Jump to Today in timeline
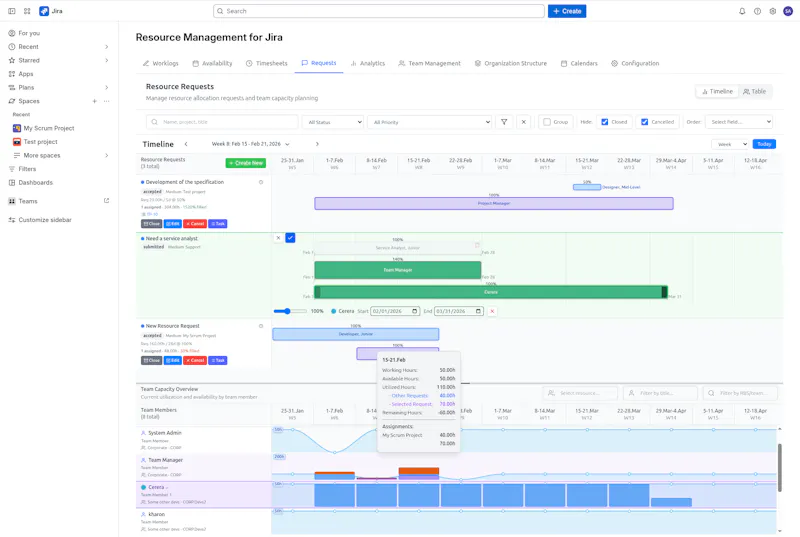 [x=764, y=144]
